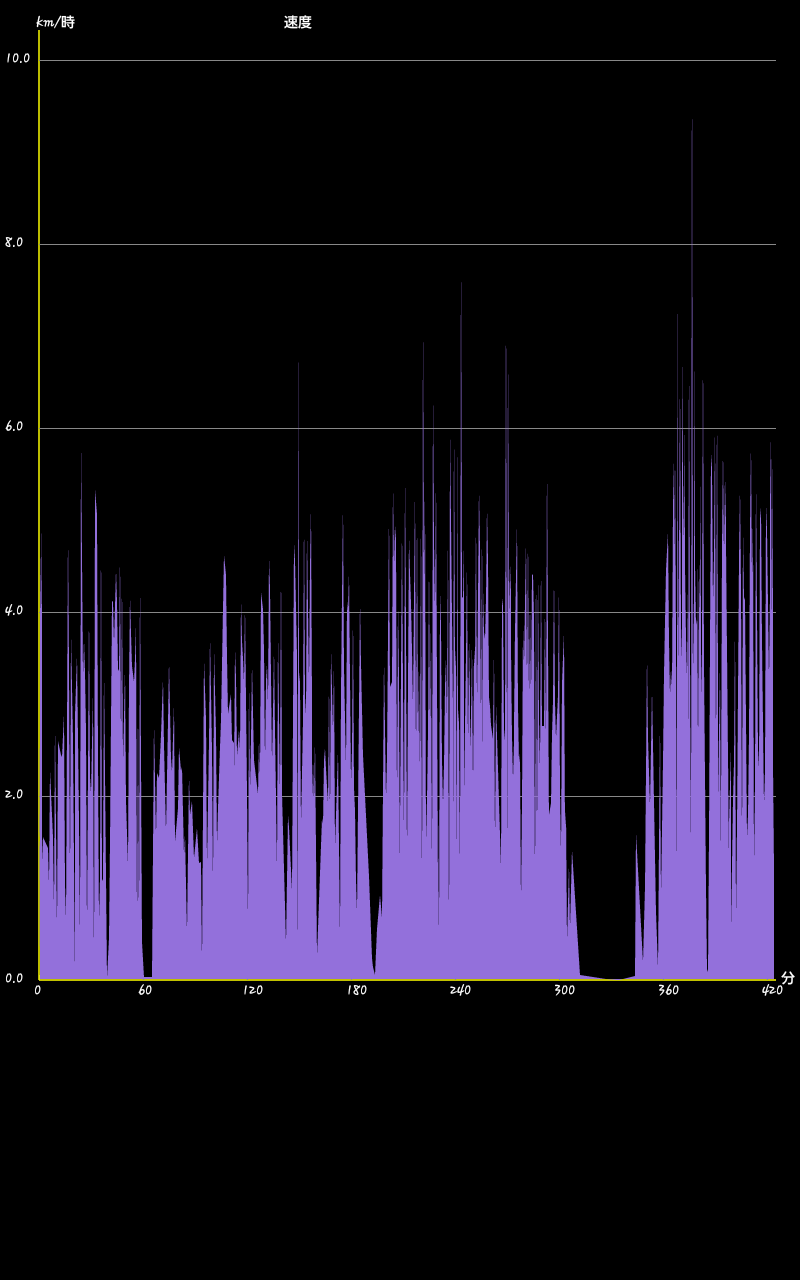Select the 120 minute x-axis label
Screen dimensions: 800x1280
click(x=252, y=990)
